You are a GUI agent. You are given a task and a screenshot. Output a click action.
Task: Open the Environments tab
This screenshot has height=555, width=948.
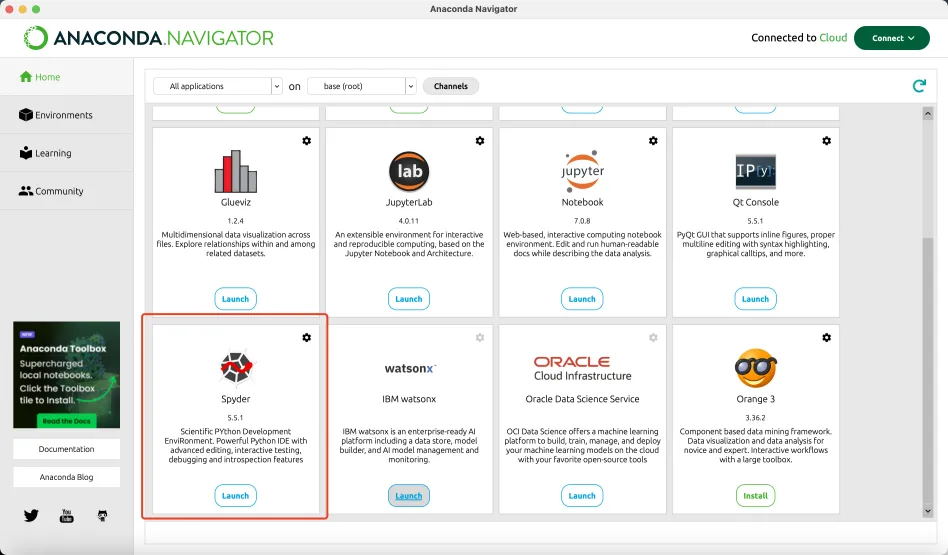click(67, 115)
